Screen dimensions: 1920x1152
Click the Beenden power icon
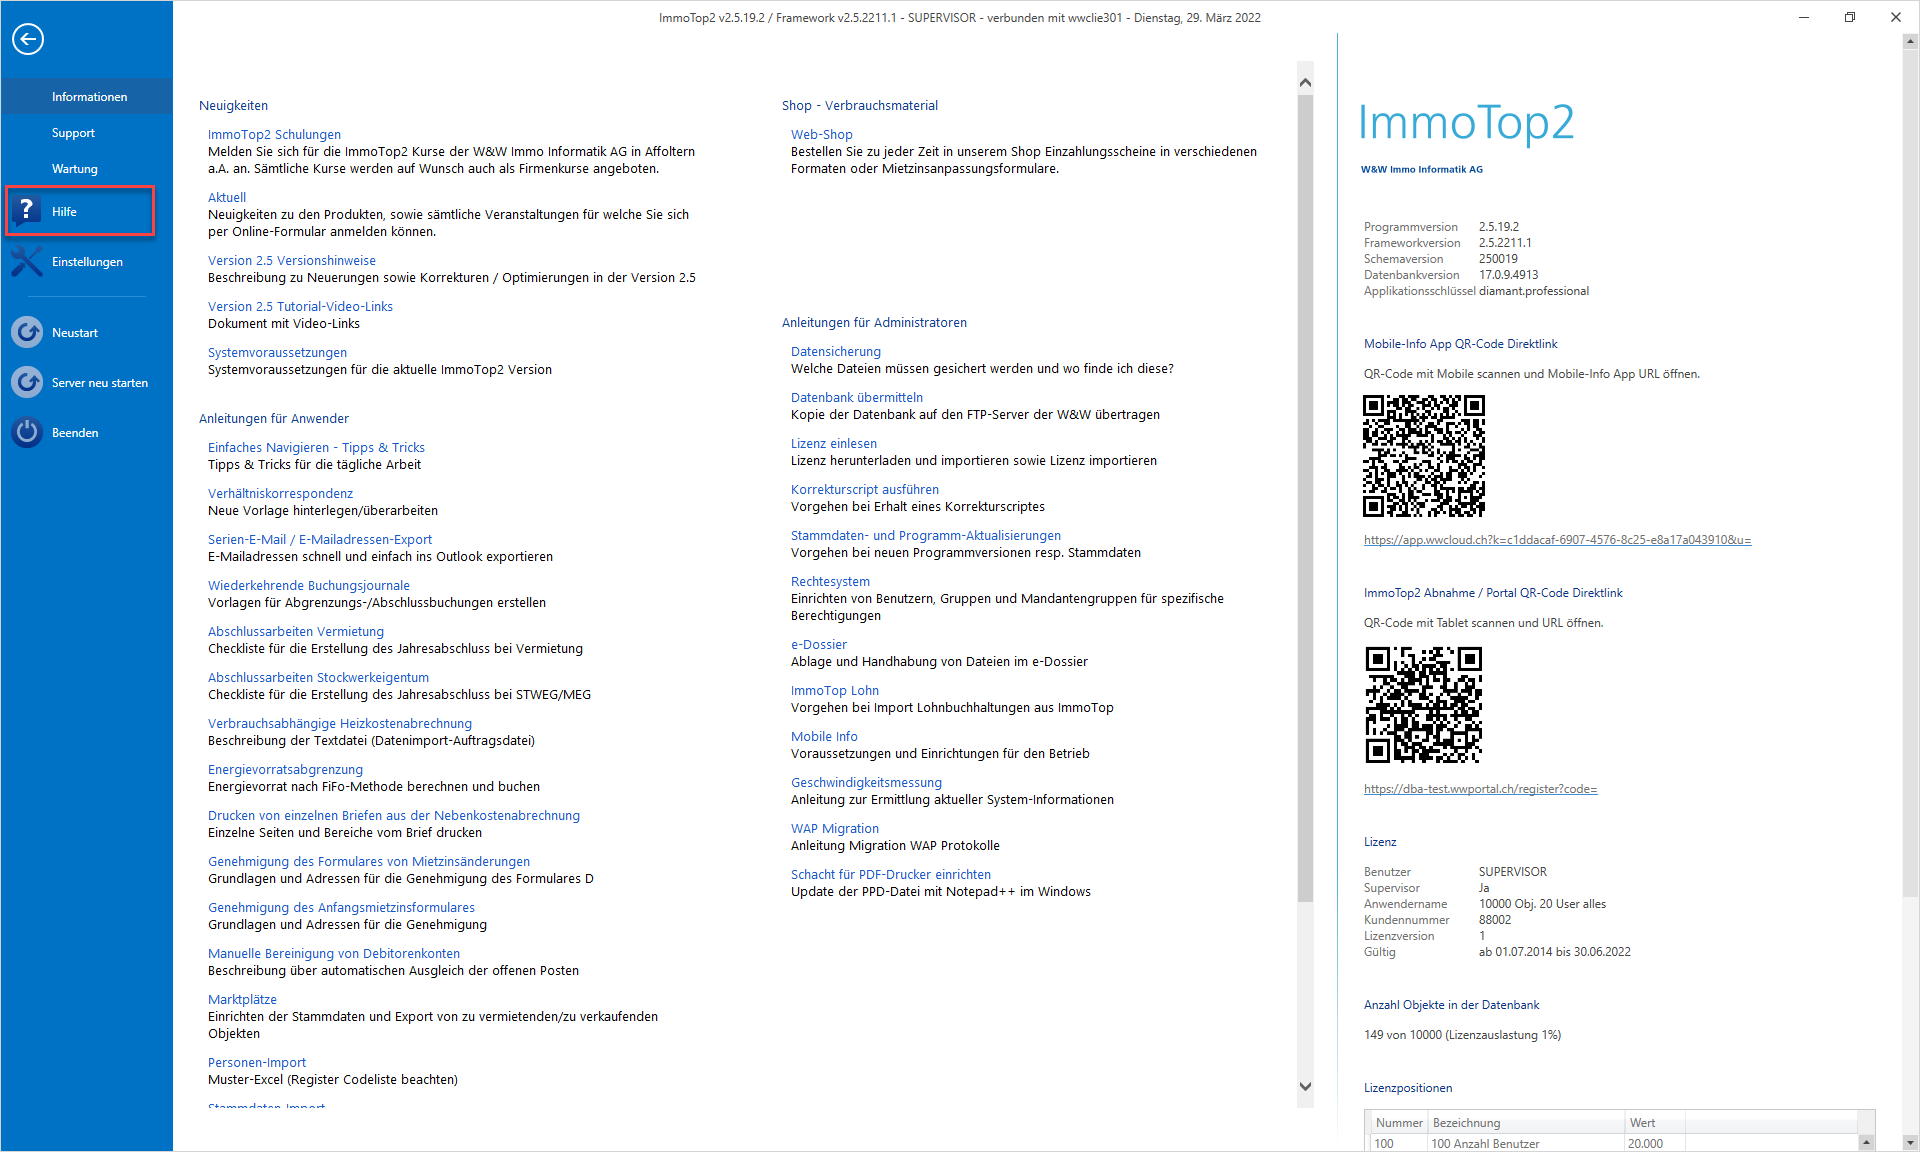(27, 432)
